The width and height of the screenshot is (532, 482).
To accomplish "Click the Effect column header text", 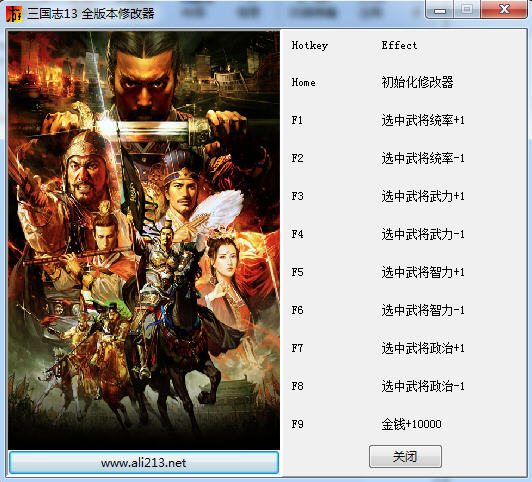I will tap(399, 45).
